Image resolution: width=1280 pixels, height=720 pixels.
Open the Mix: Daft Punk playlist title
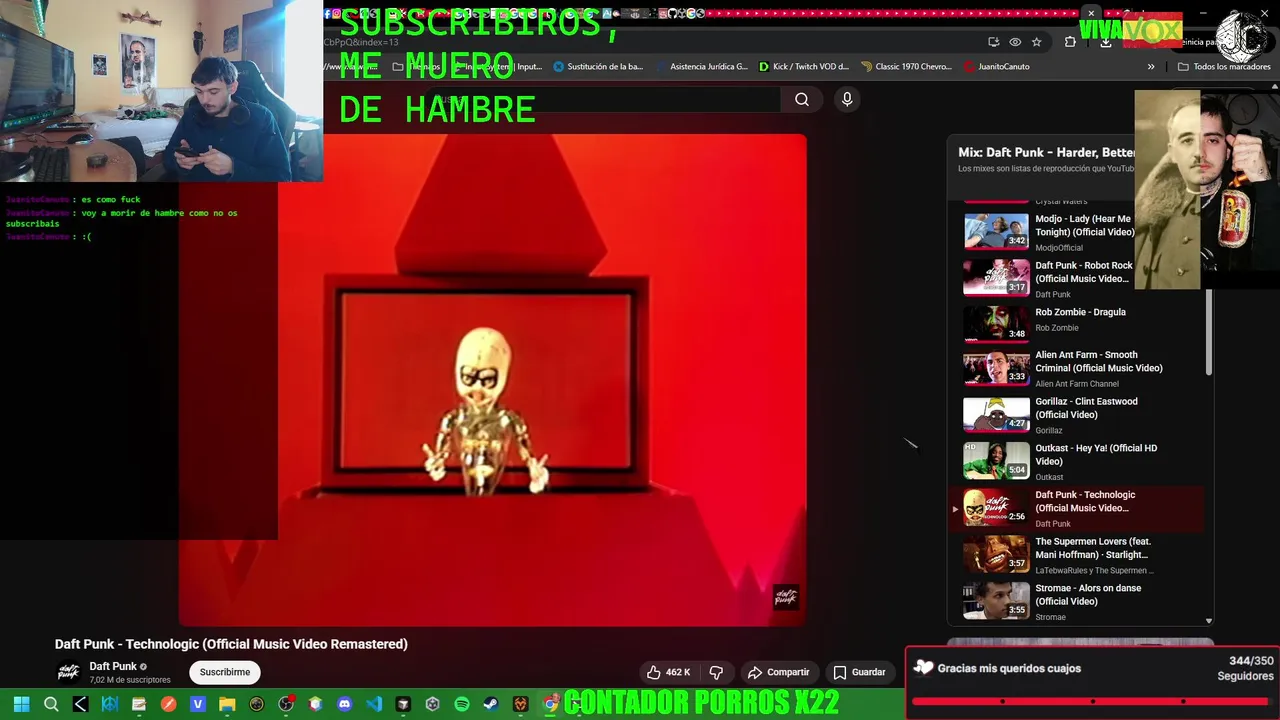point(1046,152)
